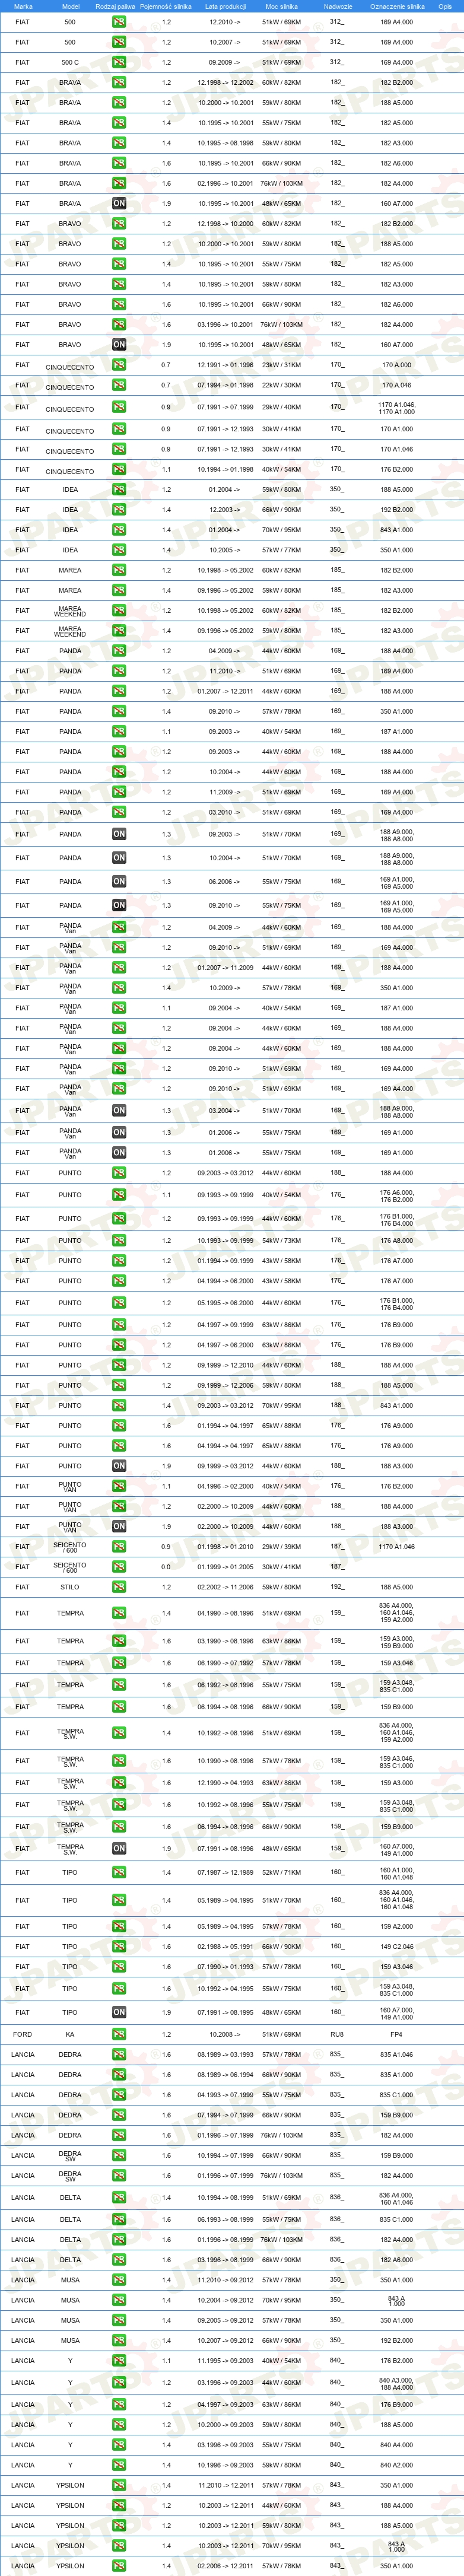The height and width of the screenshot is (2576, 464).
Task: Click the petrol icon in CINQUECENTO 170 A.000 row
Action: click(119, 365)
